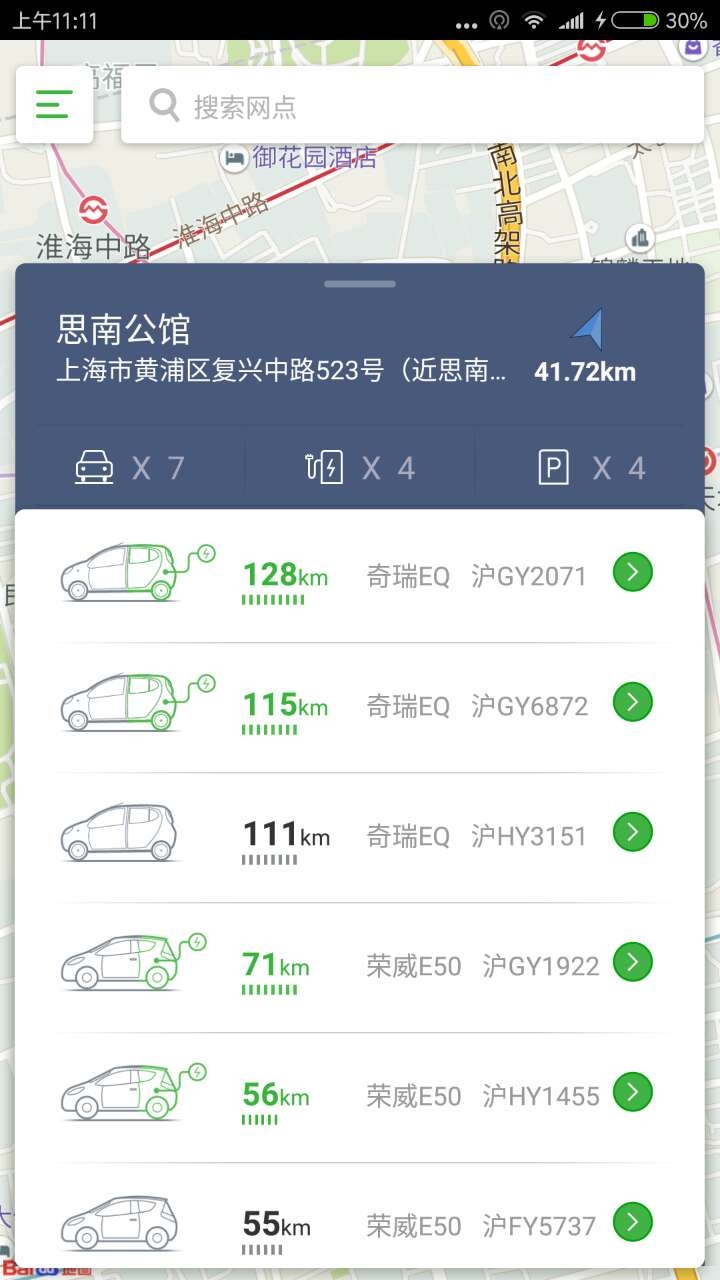This screenshot has height=1280, width=720.
Task: Open details arrow for 沪GY6872
Action: pos(632,702)
